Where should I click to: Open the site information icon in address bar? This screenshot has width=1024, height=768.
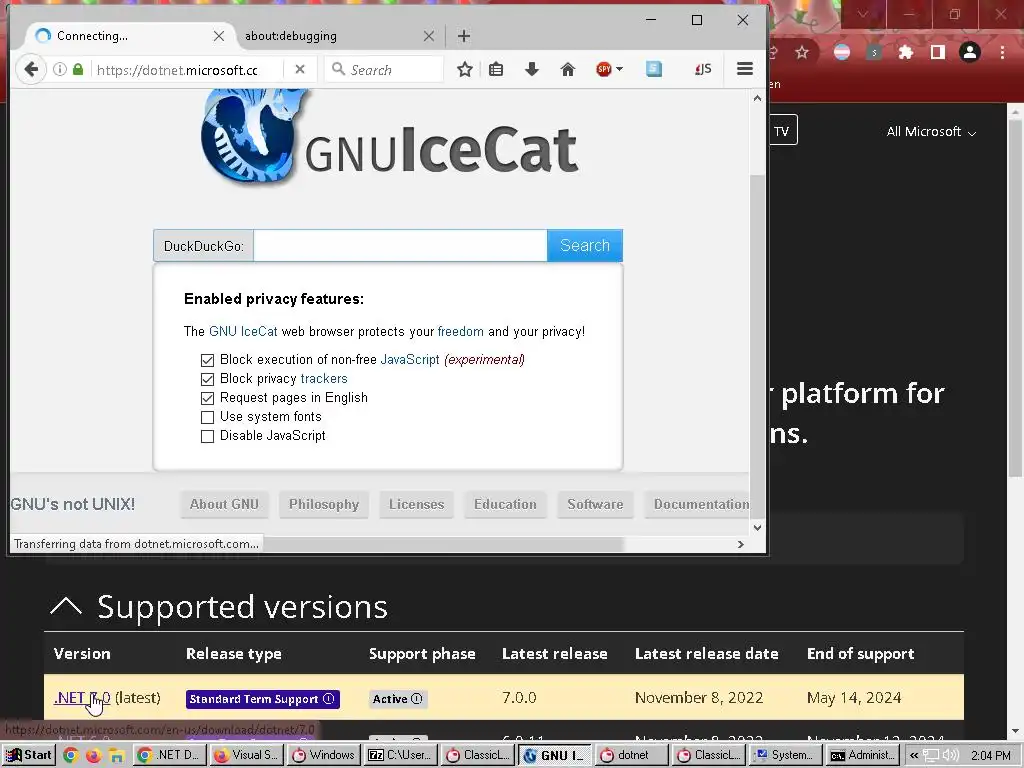click(x=59, y=69)
